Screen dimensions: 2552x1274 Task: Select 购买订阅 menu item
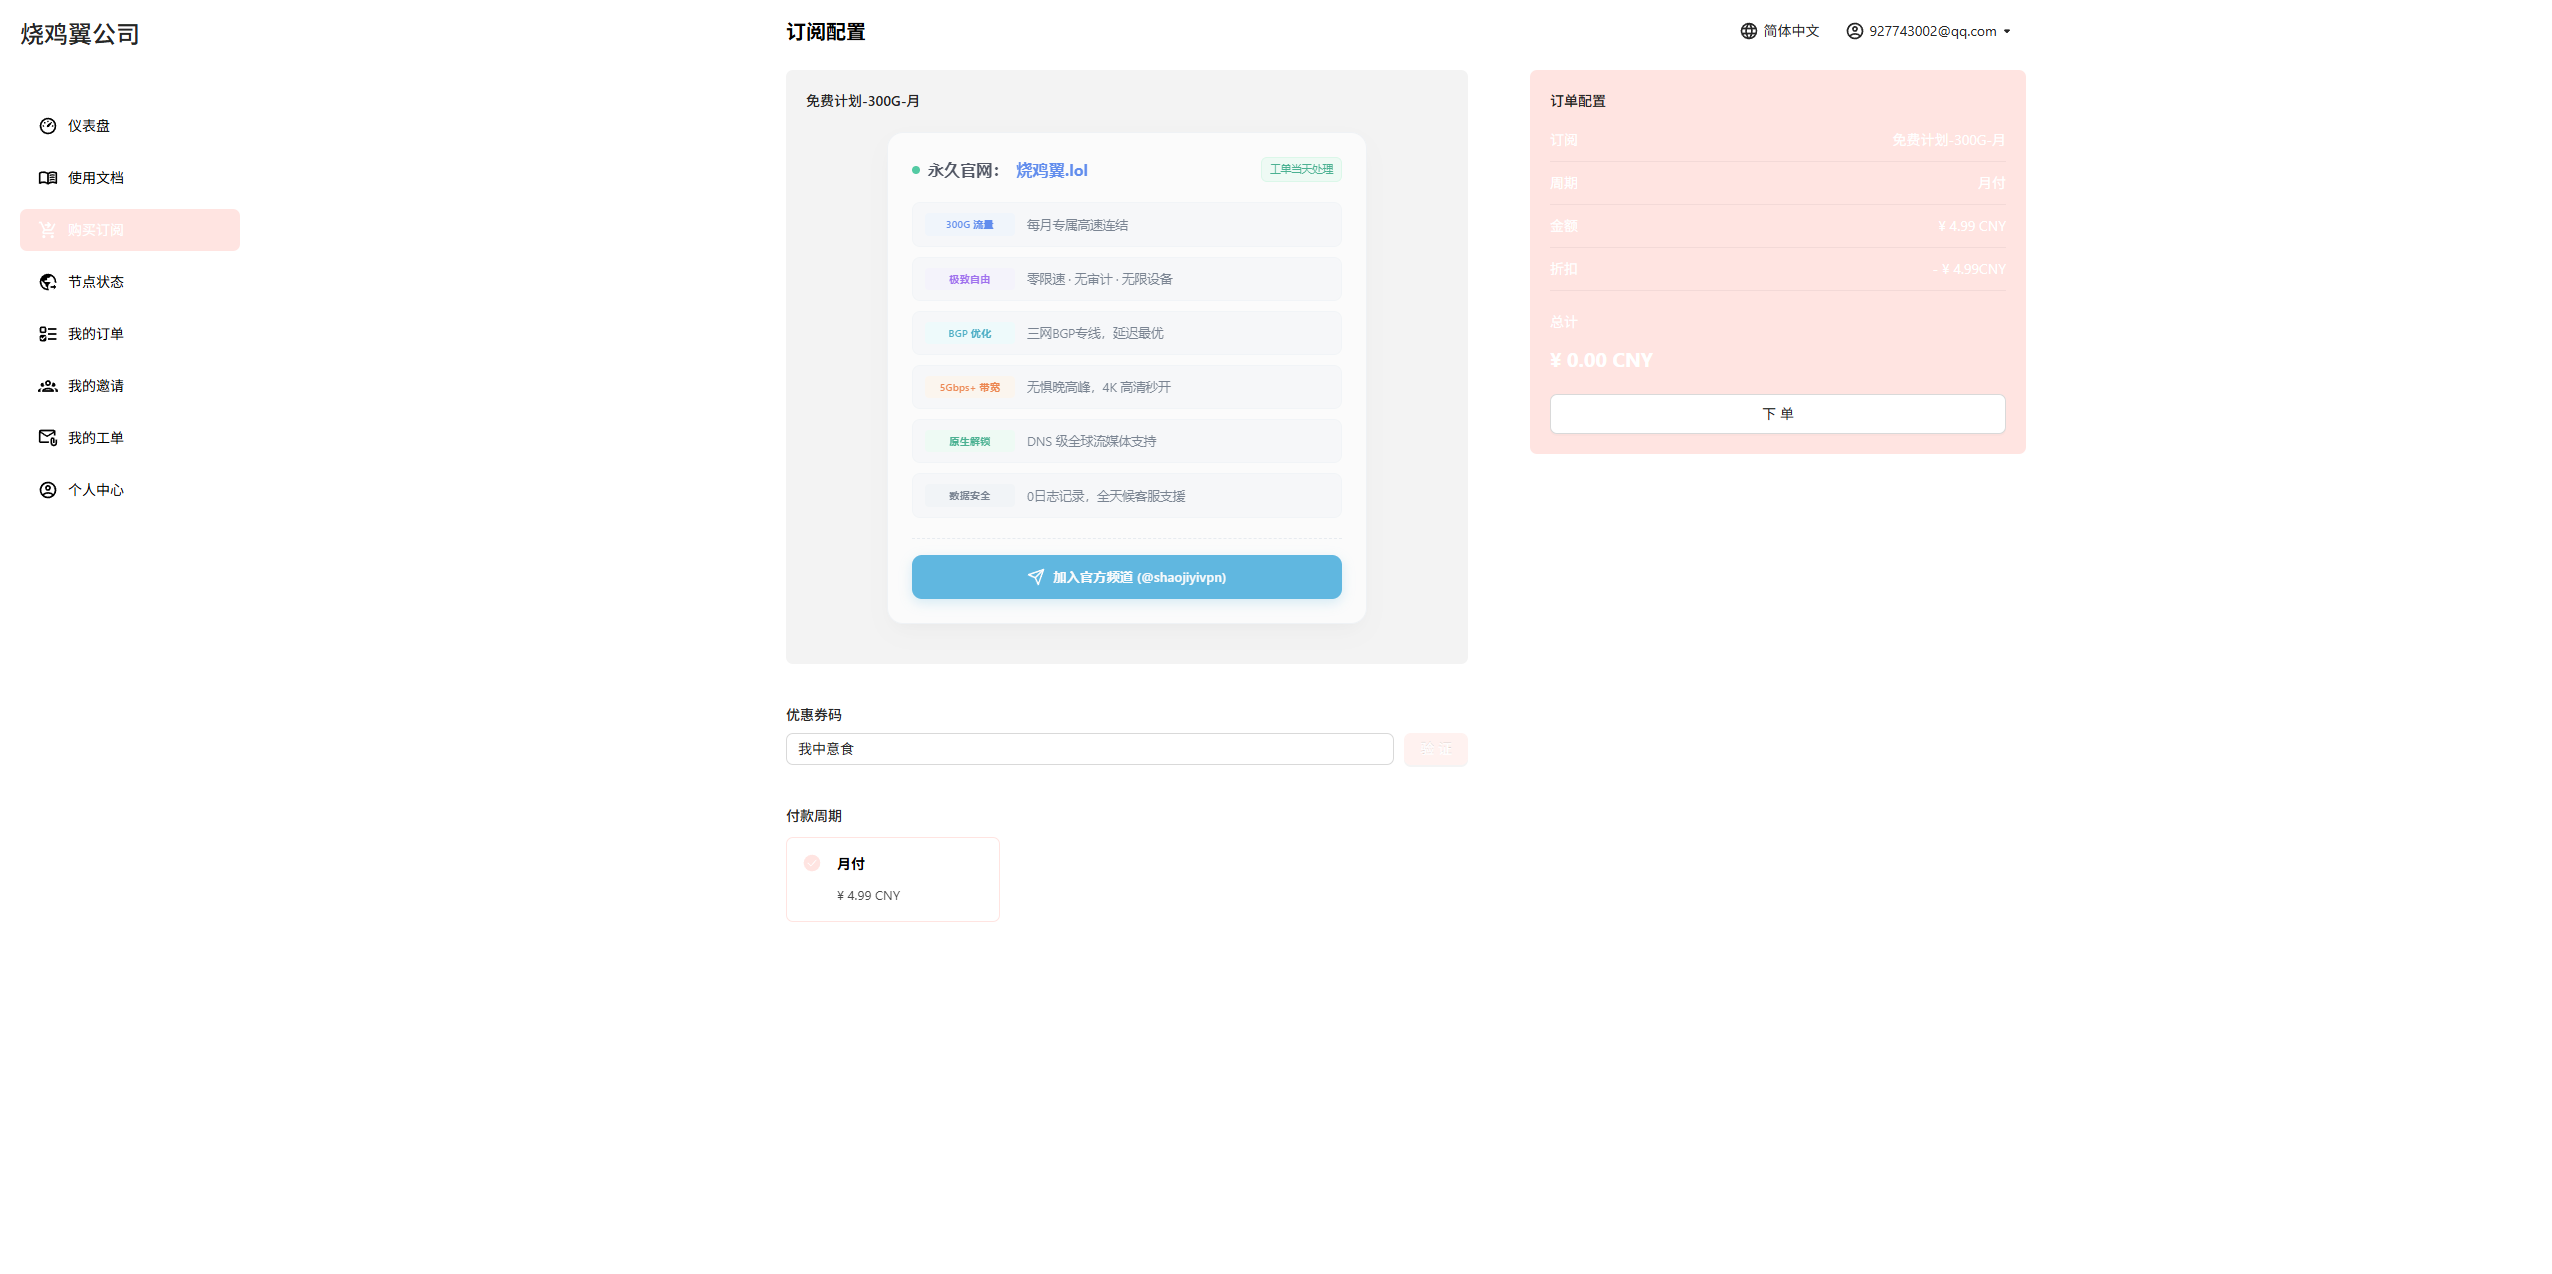point(130,230)
